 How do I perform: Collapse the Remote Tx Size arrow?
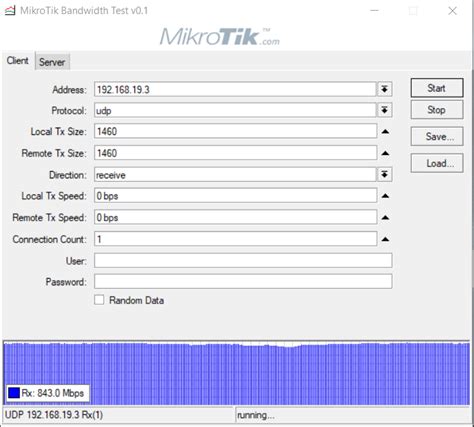[385, 153]
